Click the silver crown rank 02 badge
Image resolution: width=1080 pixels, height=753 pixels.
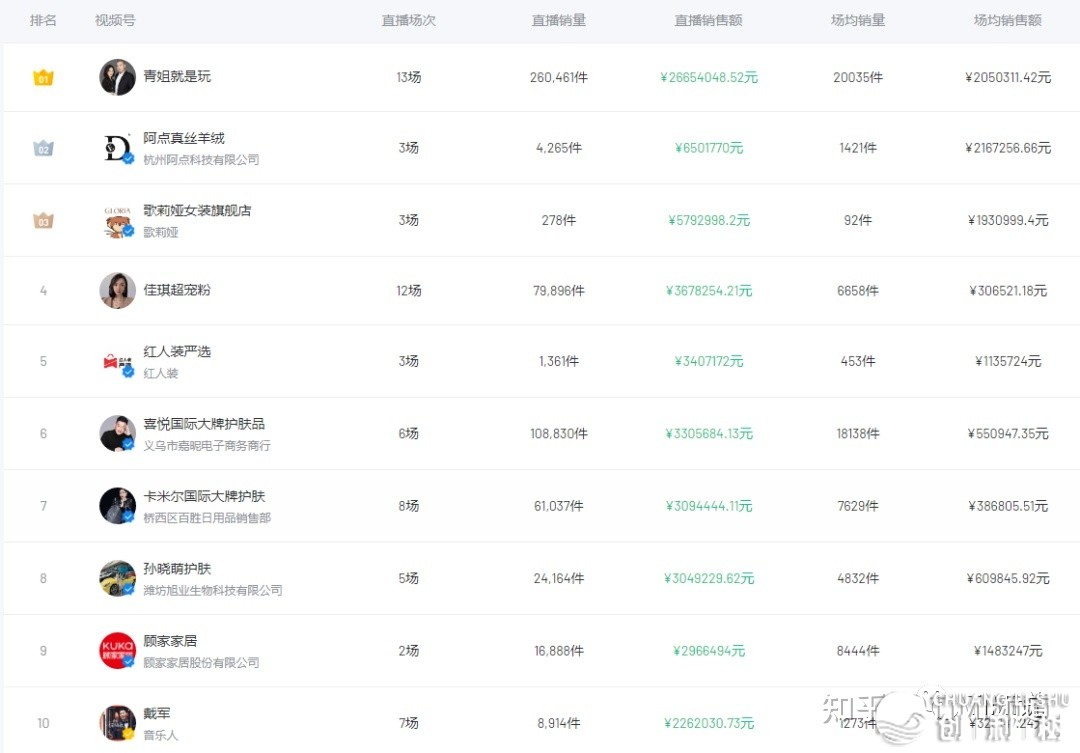coord(43,148)
